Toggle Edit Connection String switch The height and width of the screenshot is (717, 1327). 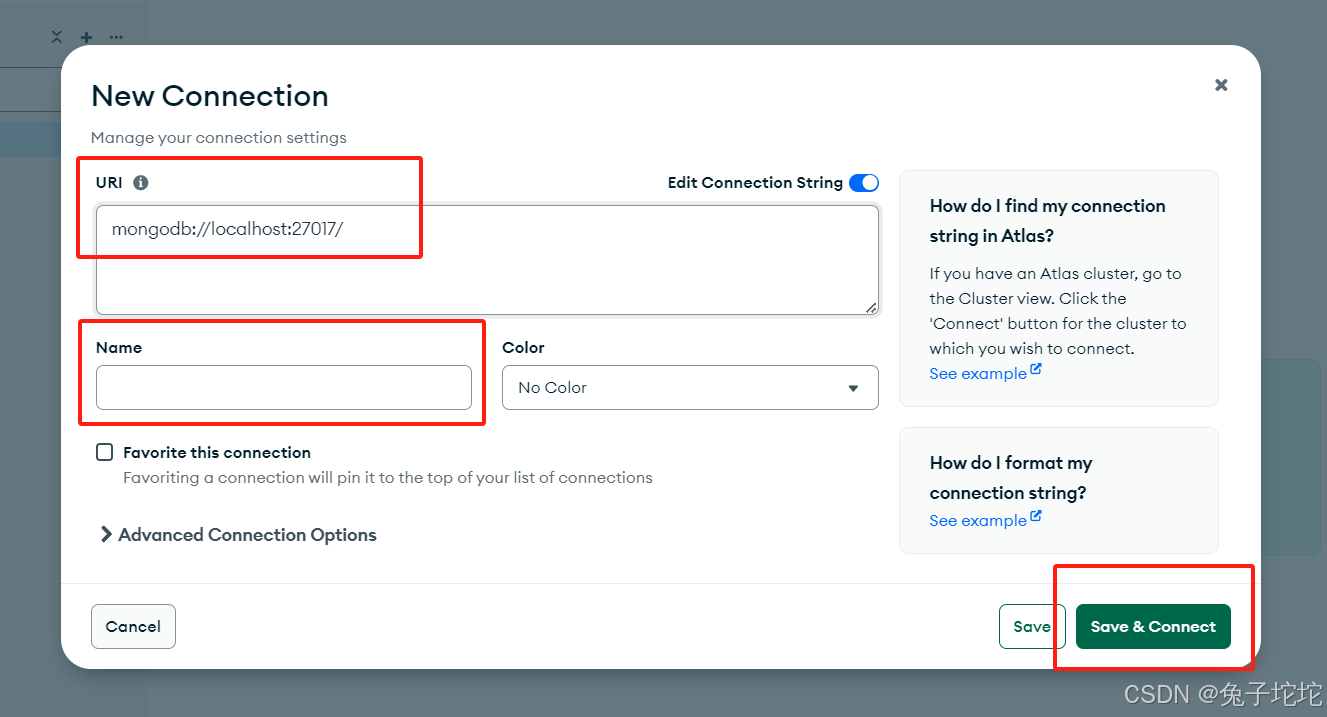[x=864, y=183]
